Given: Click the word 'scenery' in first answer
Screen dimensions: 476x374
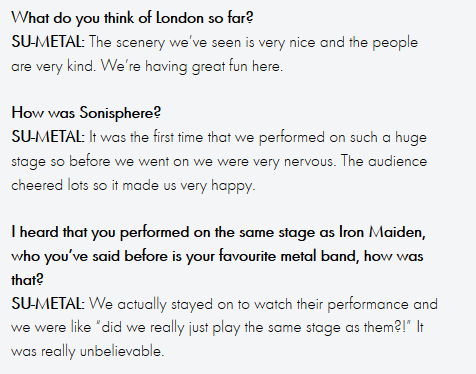Looking at the screenshot, I should [140, 43].
